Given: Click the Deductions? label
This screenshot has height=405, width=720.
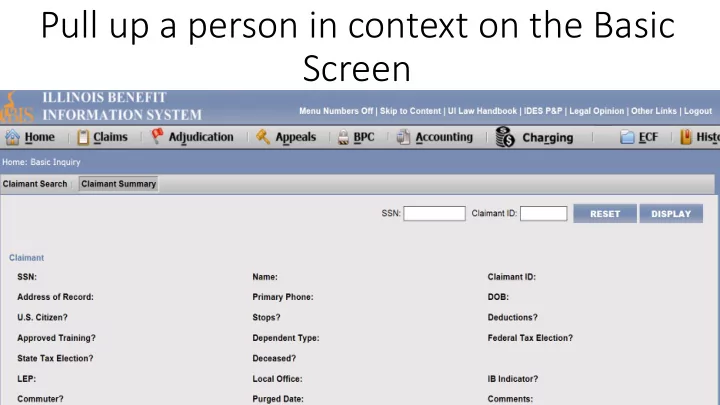Looking at the screenshot, I should tap(512, 317).
